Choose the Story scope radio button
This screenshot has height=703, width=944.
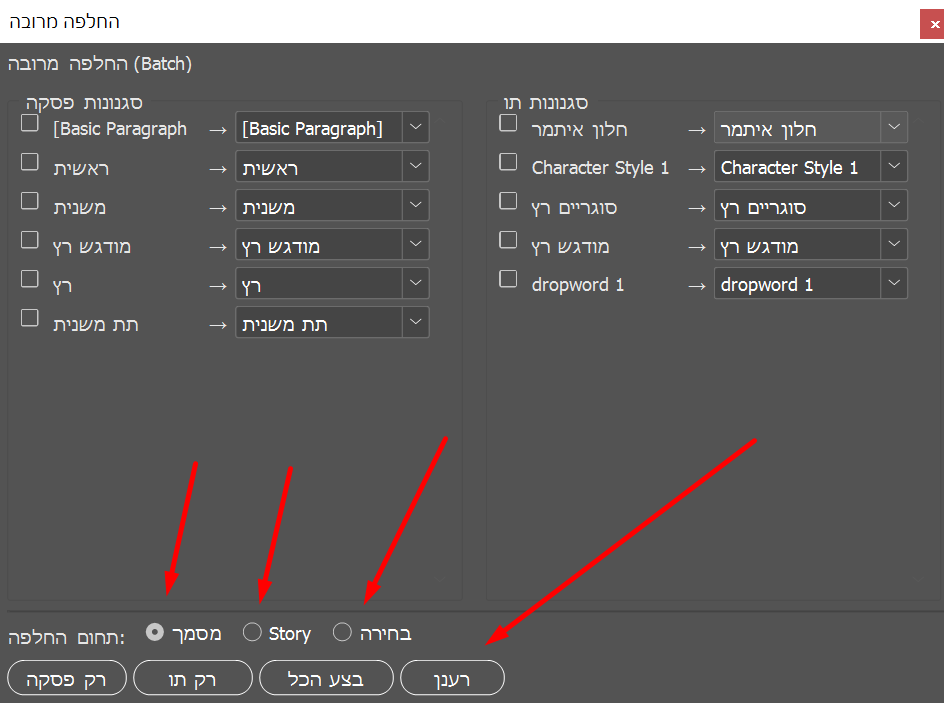[x=252, y=632]
